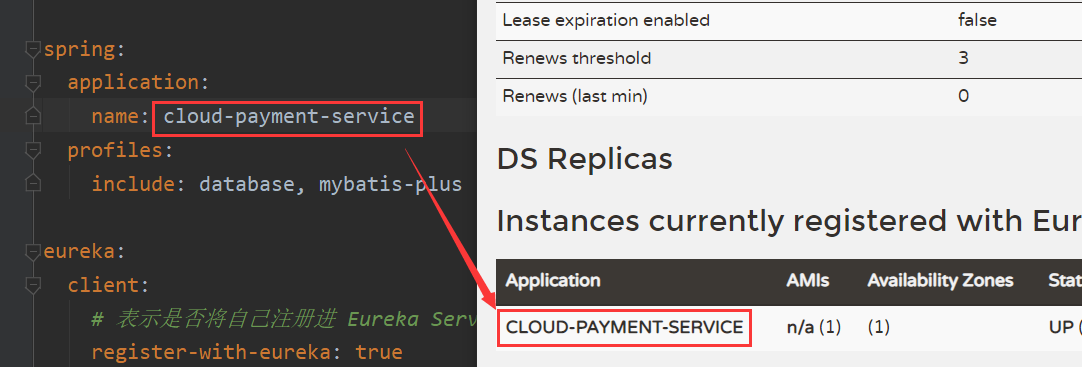
Task: Click the spring key in YAML editor
Action: (x=79, y=50)
